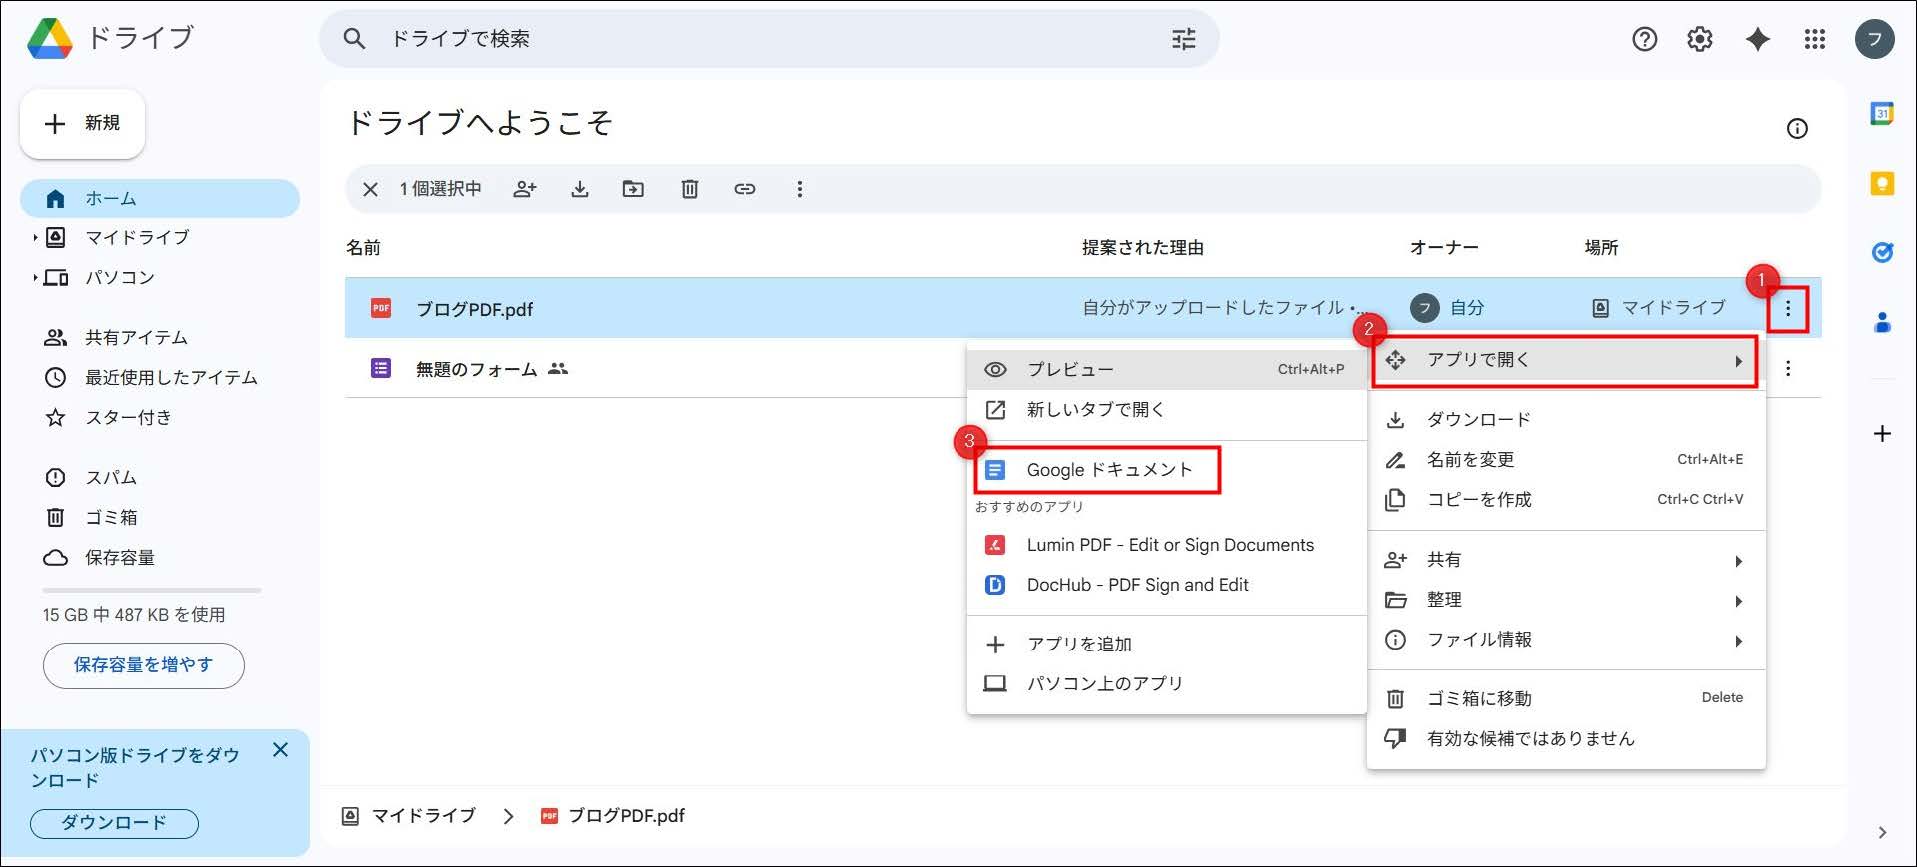Screen dimensions: 1917x867
Task: Expand the パソコン tree item
Action: tap(35, 278)
